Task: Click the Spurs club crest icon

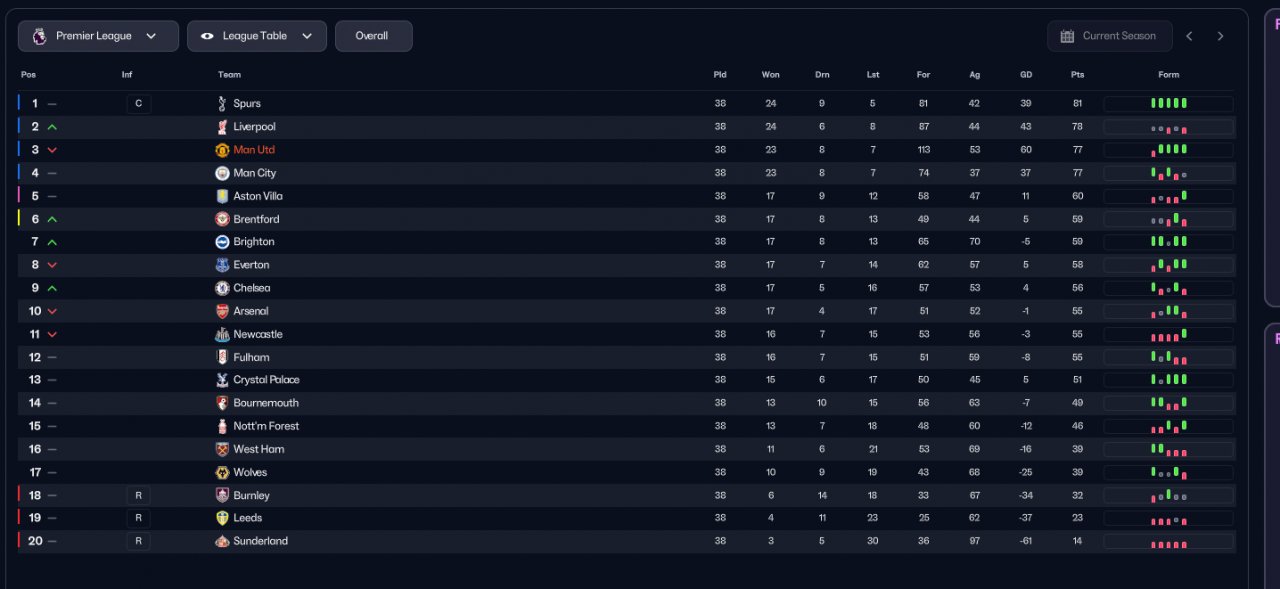Action: pyautogui.click(x=222, y=104)
